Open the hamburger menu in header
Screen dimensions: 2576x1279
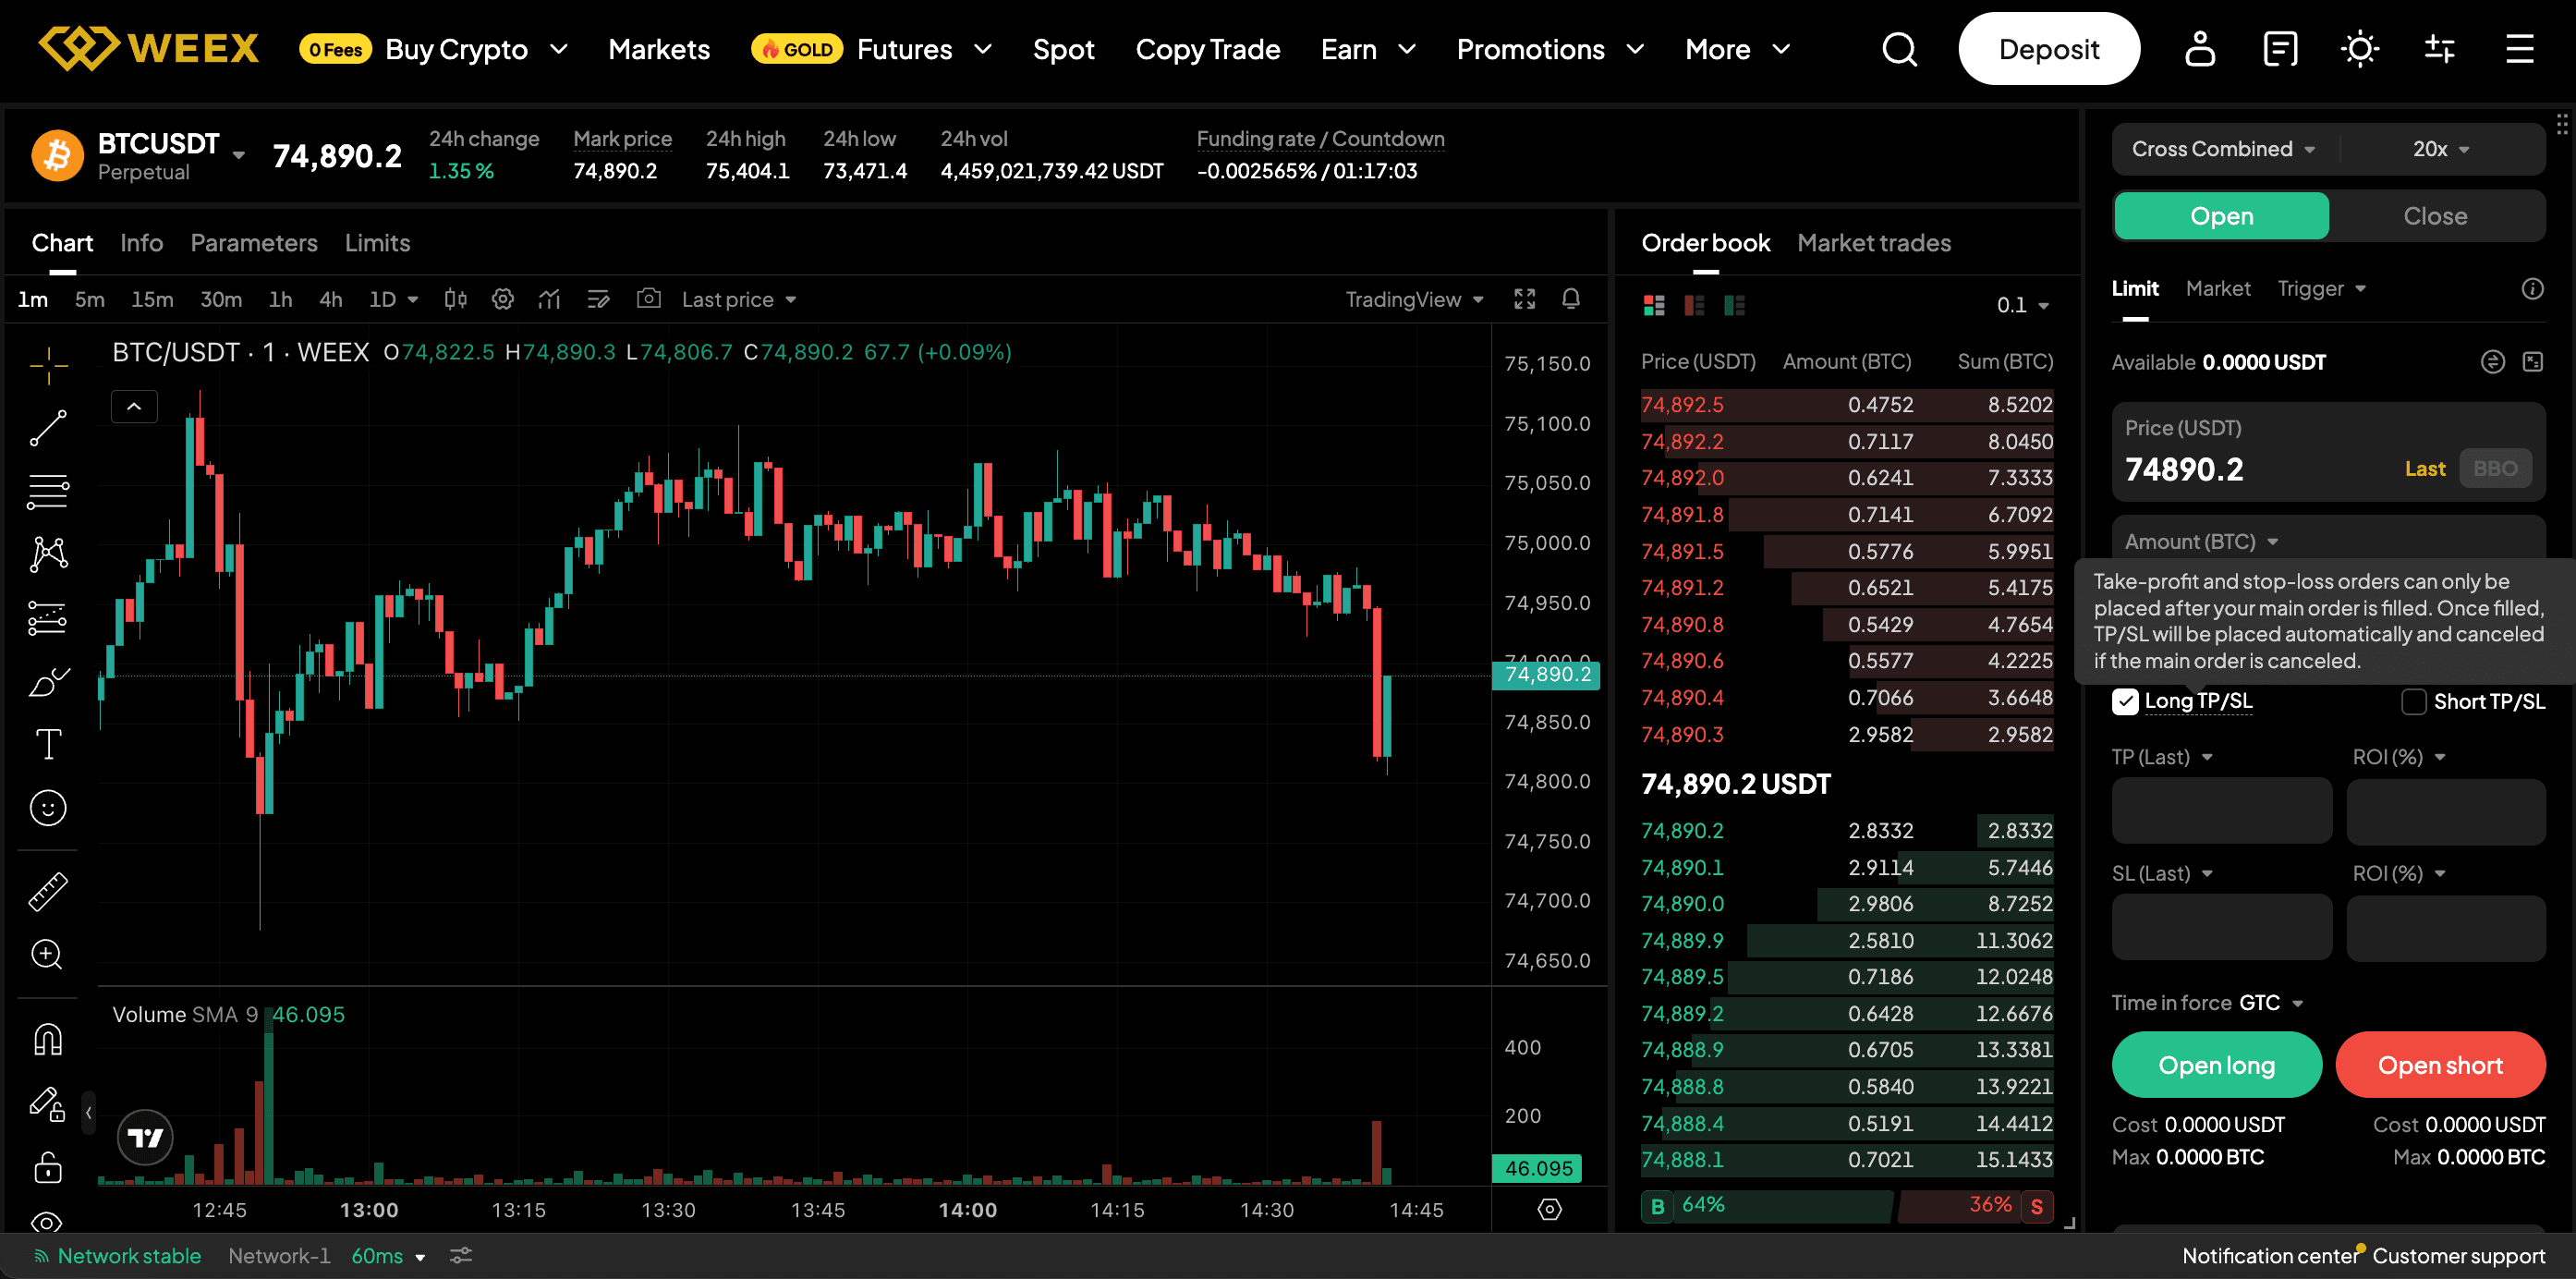2520,49
